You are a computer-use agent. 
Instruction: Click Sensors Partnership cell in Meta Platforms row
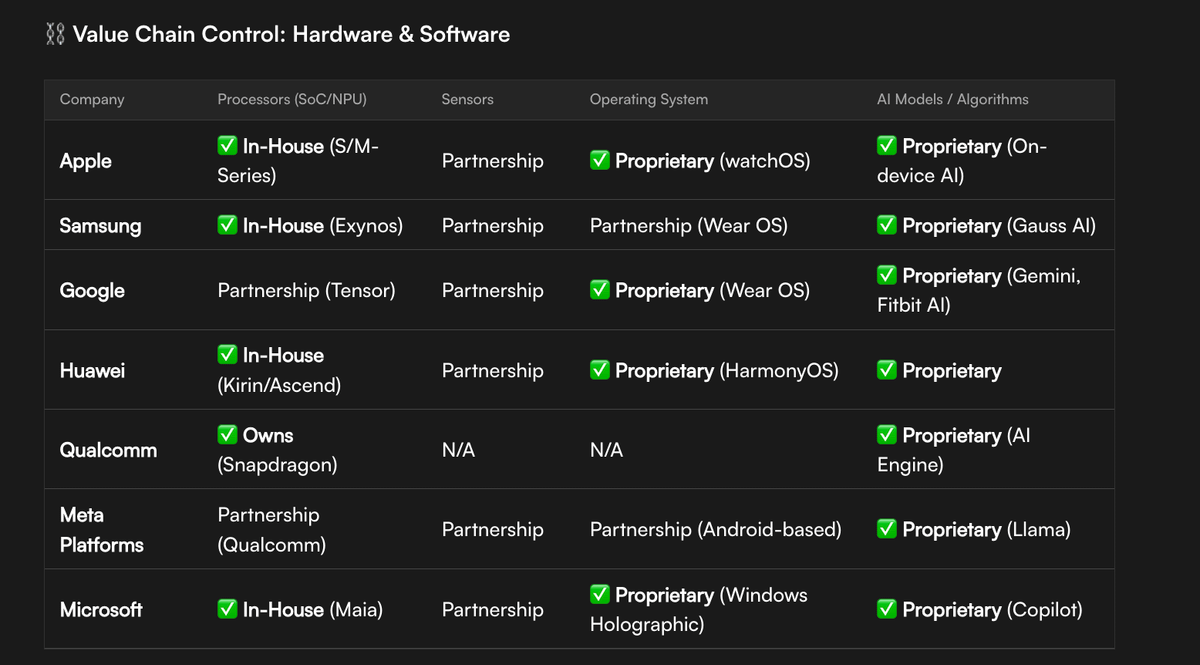493,530
